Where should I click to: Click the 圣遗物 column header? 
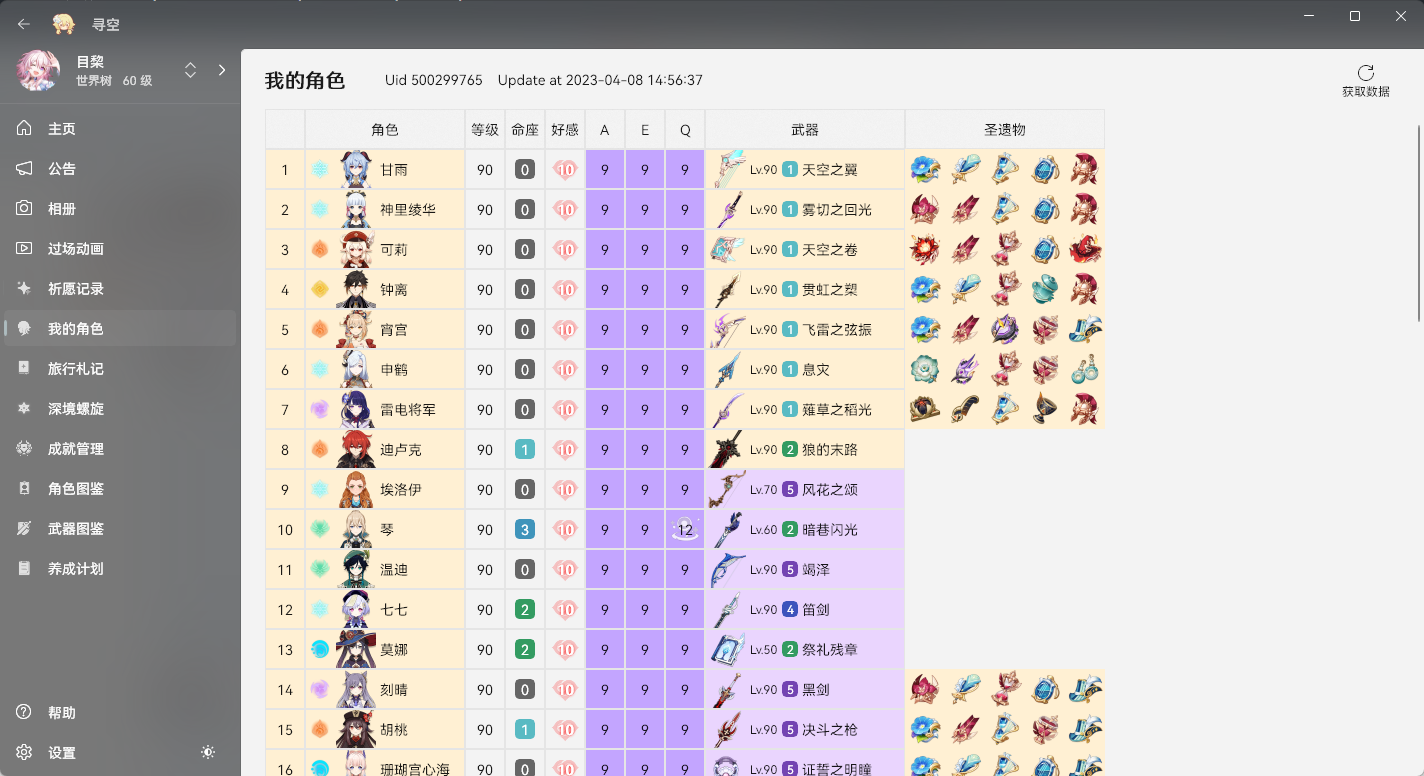1005,130
